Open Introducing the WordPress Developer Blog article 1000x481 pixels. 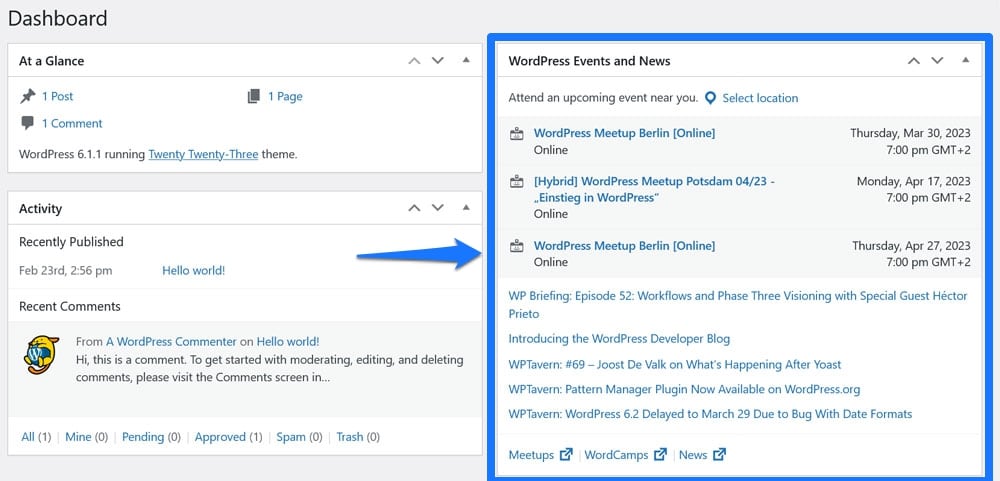coord(619,339)
